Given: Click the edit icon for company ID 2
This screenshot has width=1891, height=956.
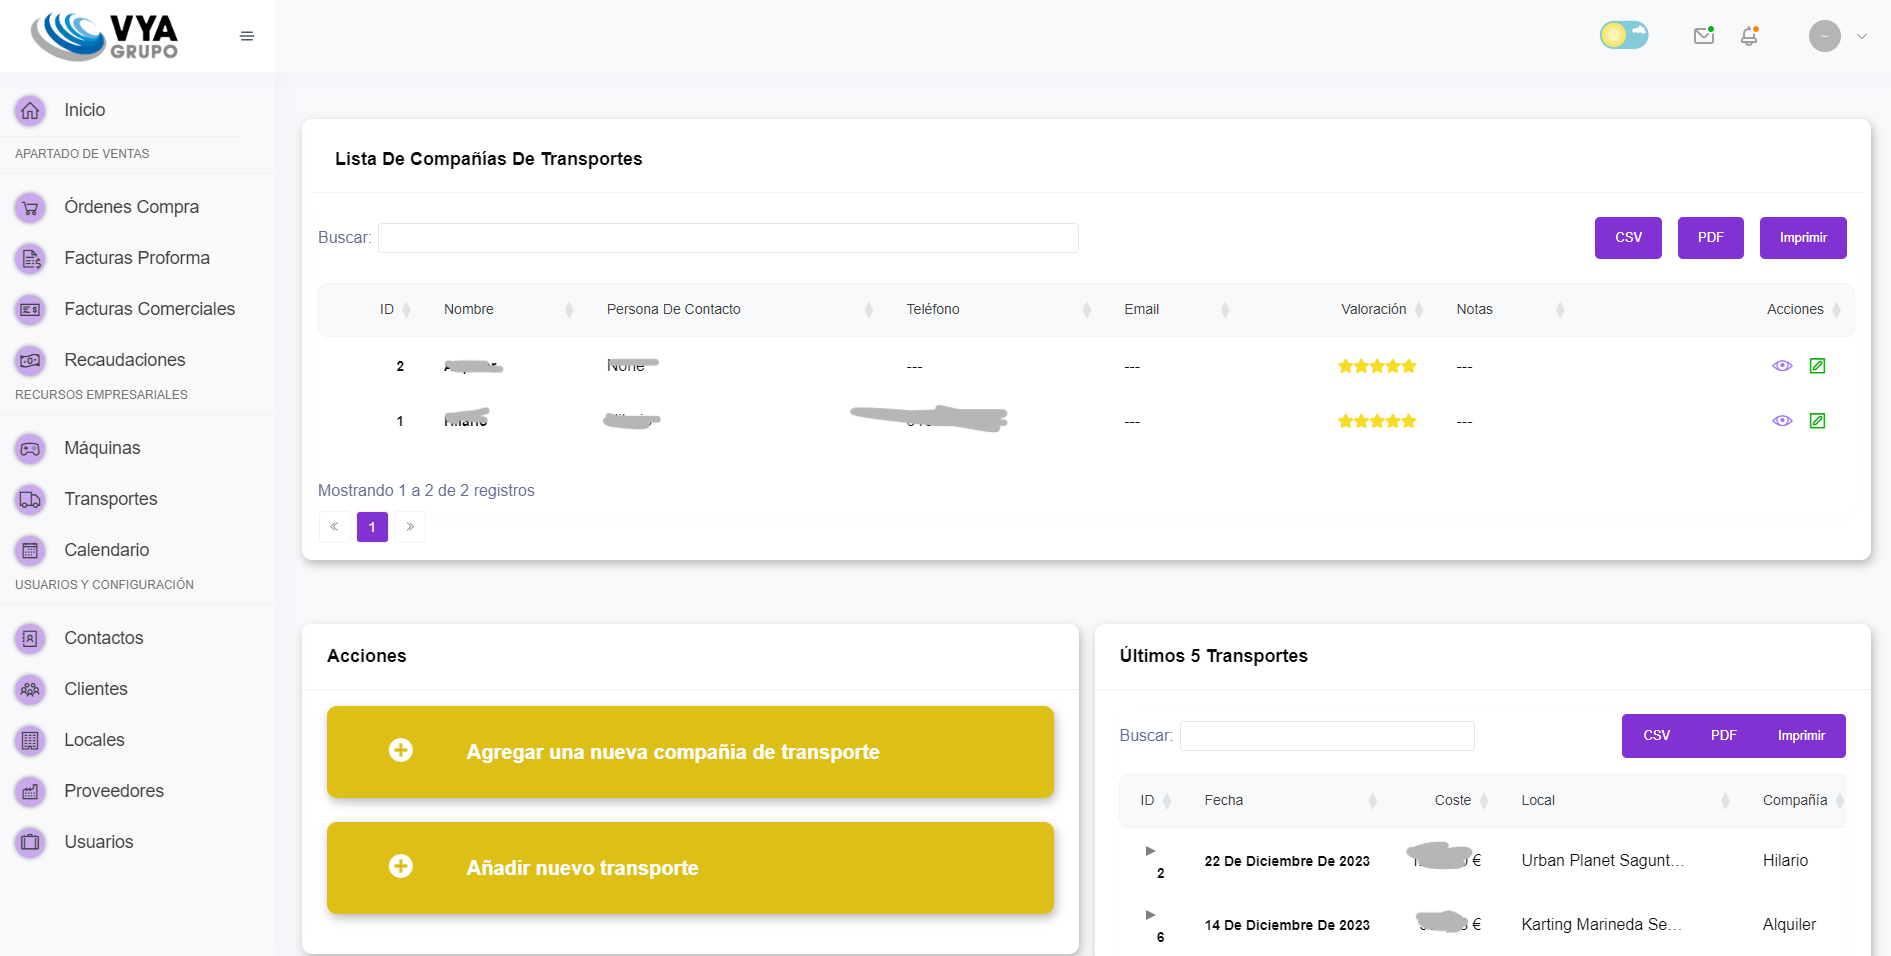Looking at the screenshot, I should coord(1817,366).
